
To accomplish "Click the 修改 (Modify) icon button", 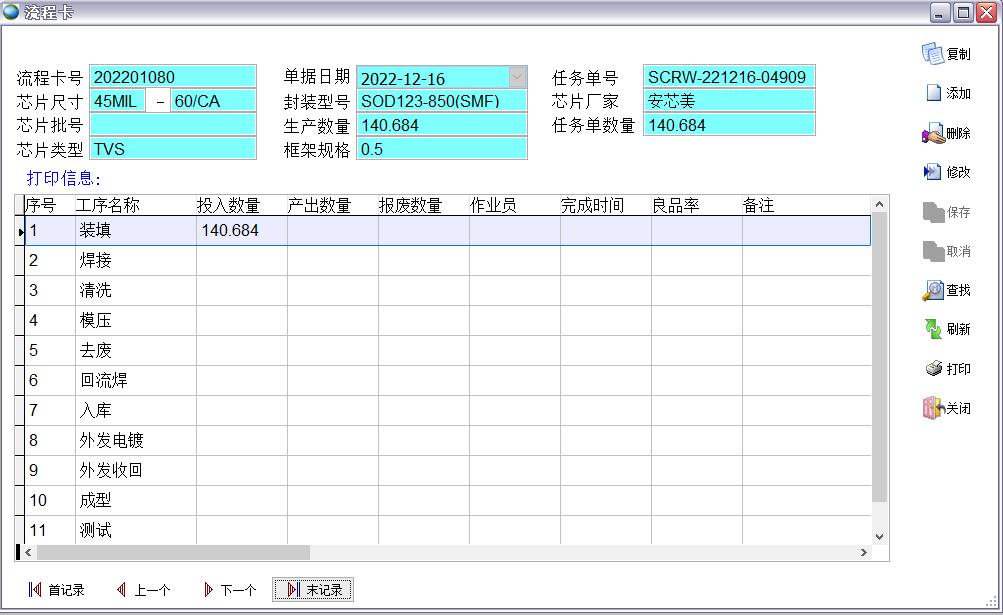I will tap(946, 172).
